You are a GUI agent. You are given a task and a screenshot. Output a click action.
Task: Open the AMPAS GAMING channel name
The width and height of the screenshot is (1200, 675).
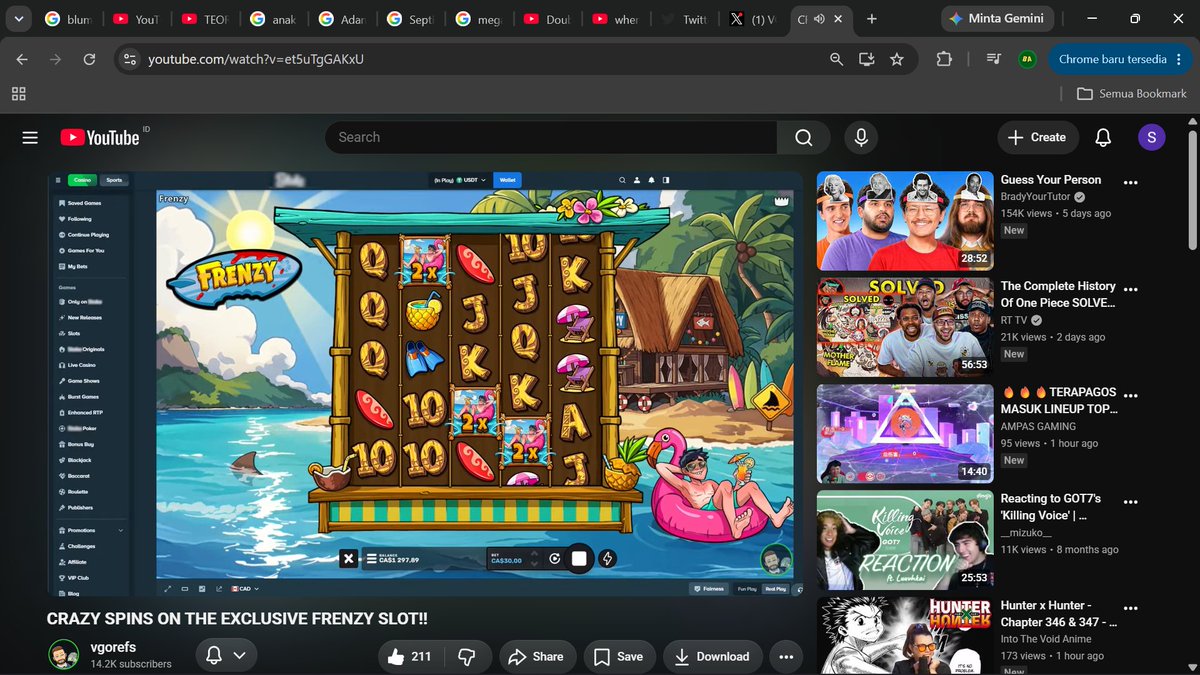[x=1038, y=427]
